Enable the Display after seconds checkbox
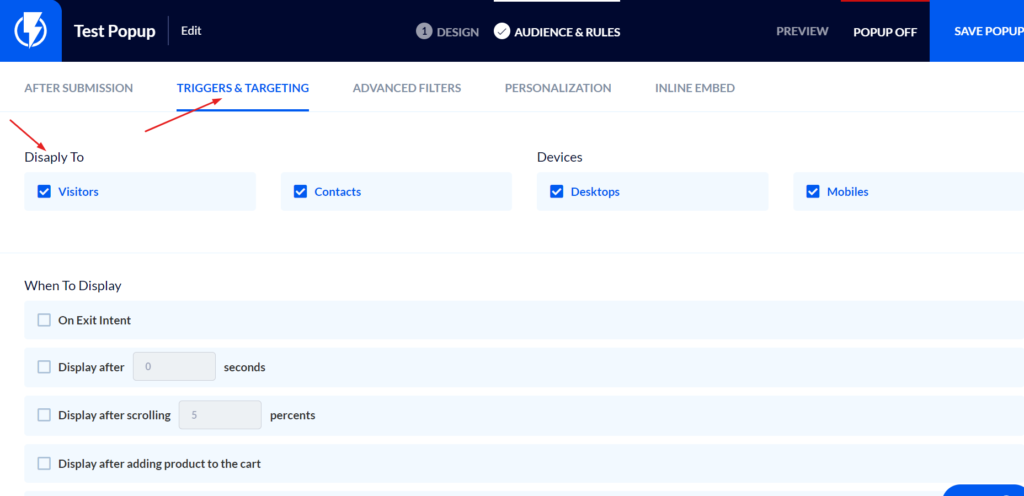 click(x=44, y=367)
